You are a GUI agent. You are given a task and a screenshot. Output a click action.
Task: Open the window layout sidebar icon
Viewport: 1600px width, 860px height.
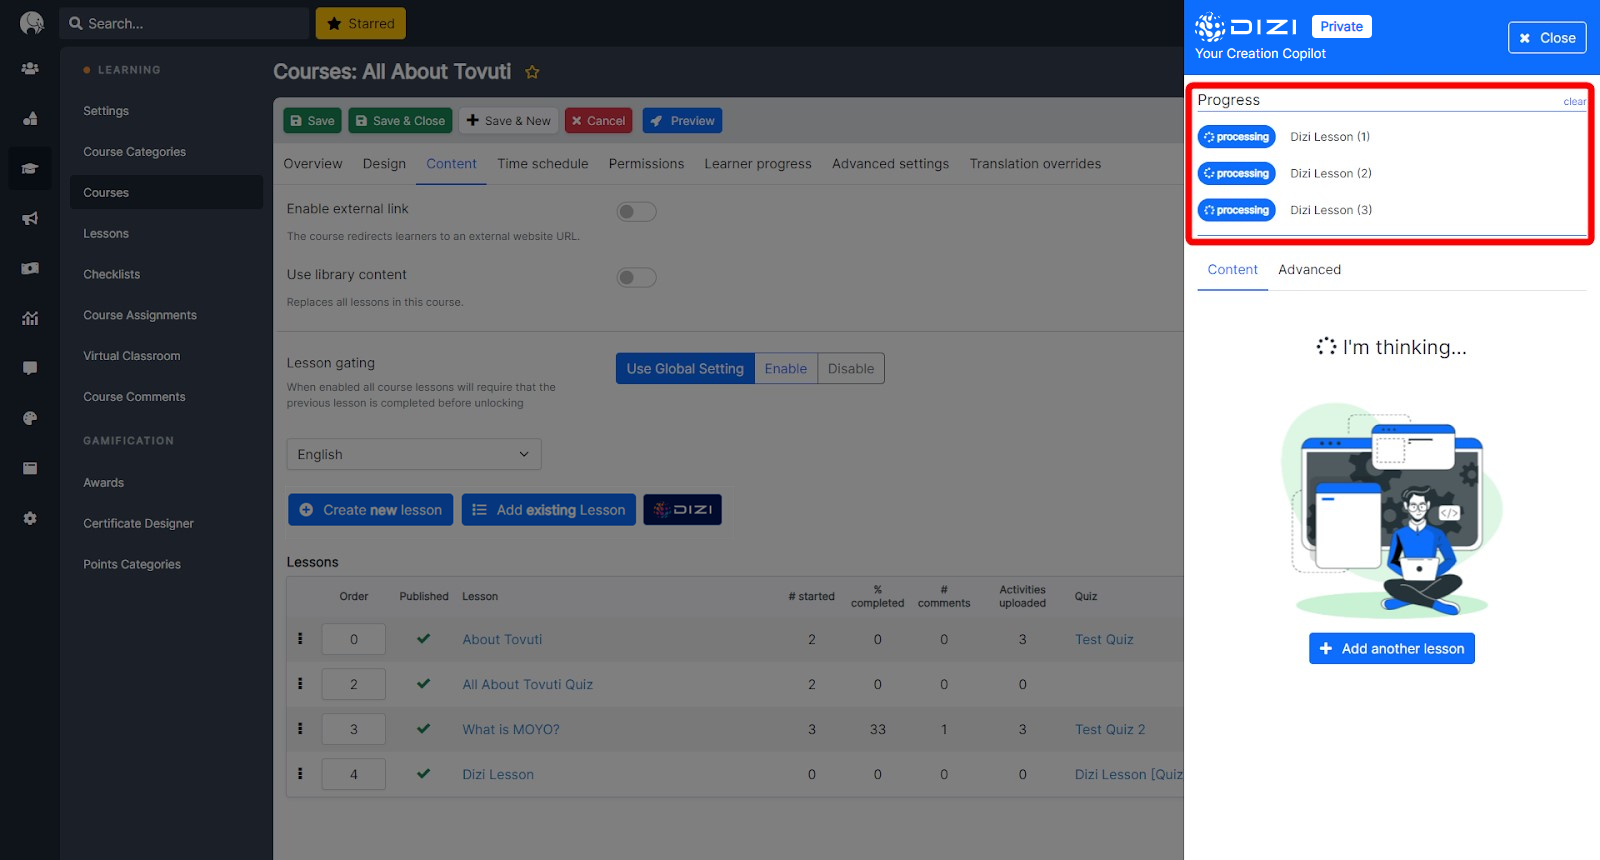click(30, 468)
